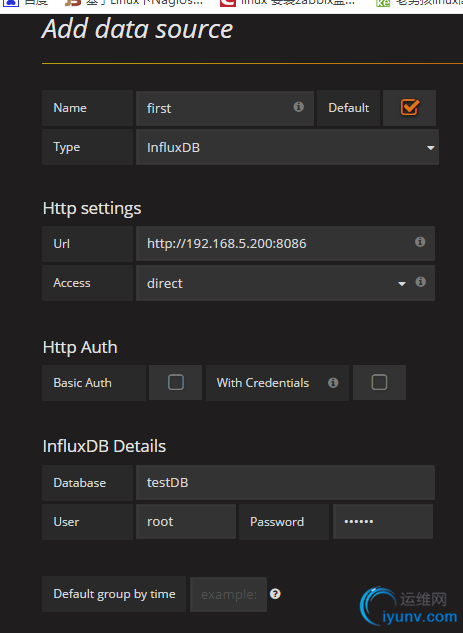Click the Http settings heading
This screenshot has width=463, height=633.
click(92, 208)
